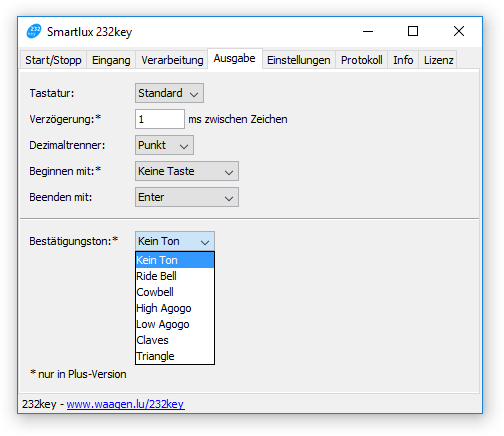Switch to the Start/Stopp tab
This screenshot has height=436, width=504.
coord(53,60)
